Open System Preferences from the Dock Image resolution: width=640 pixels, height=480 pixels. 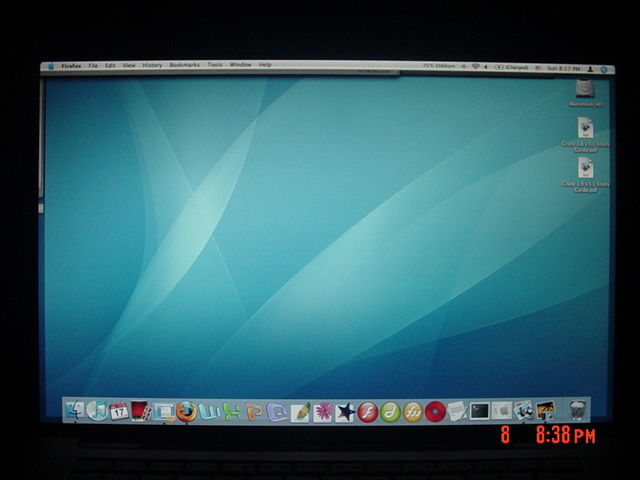502,410
